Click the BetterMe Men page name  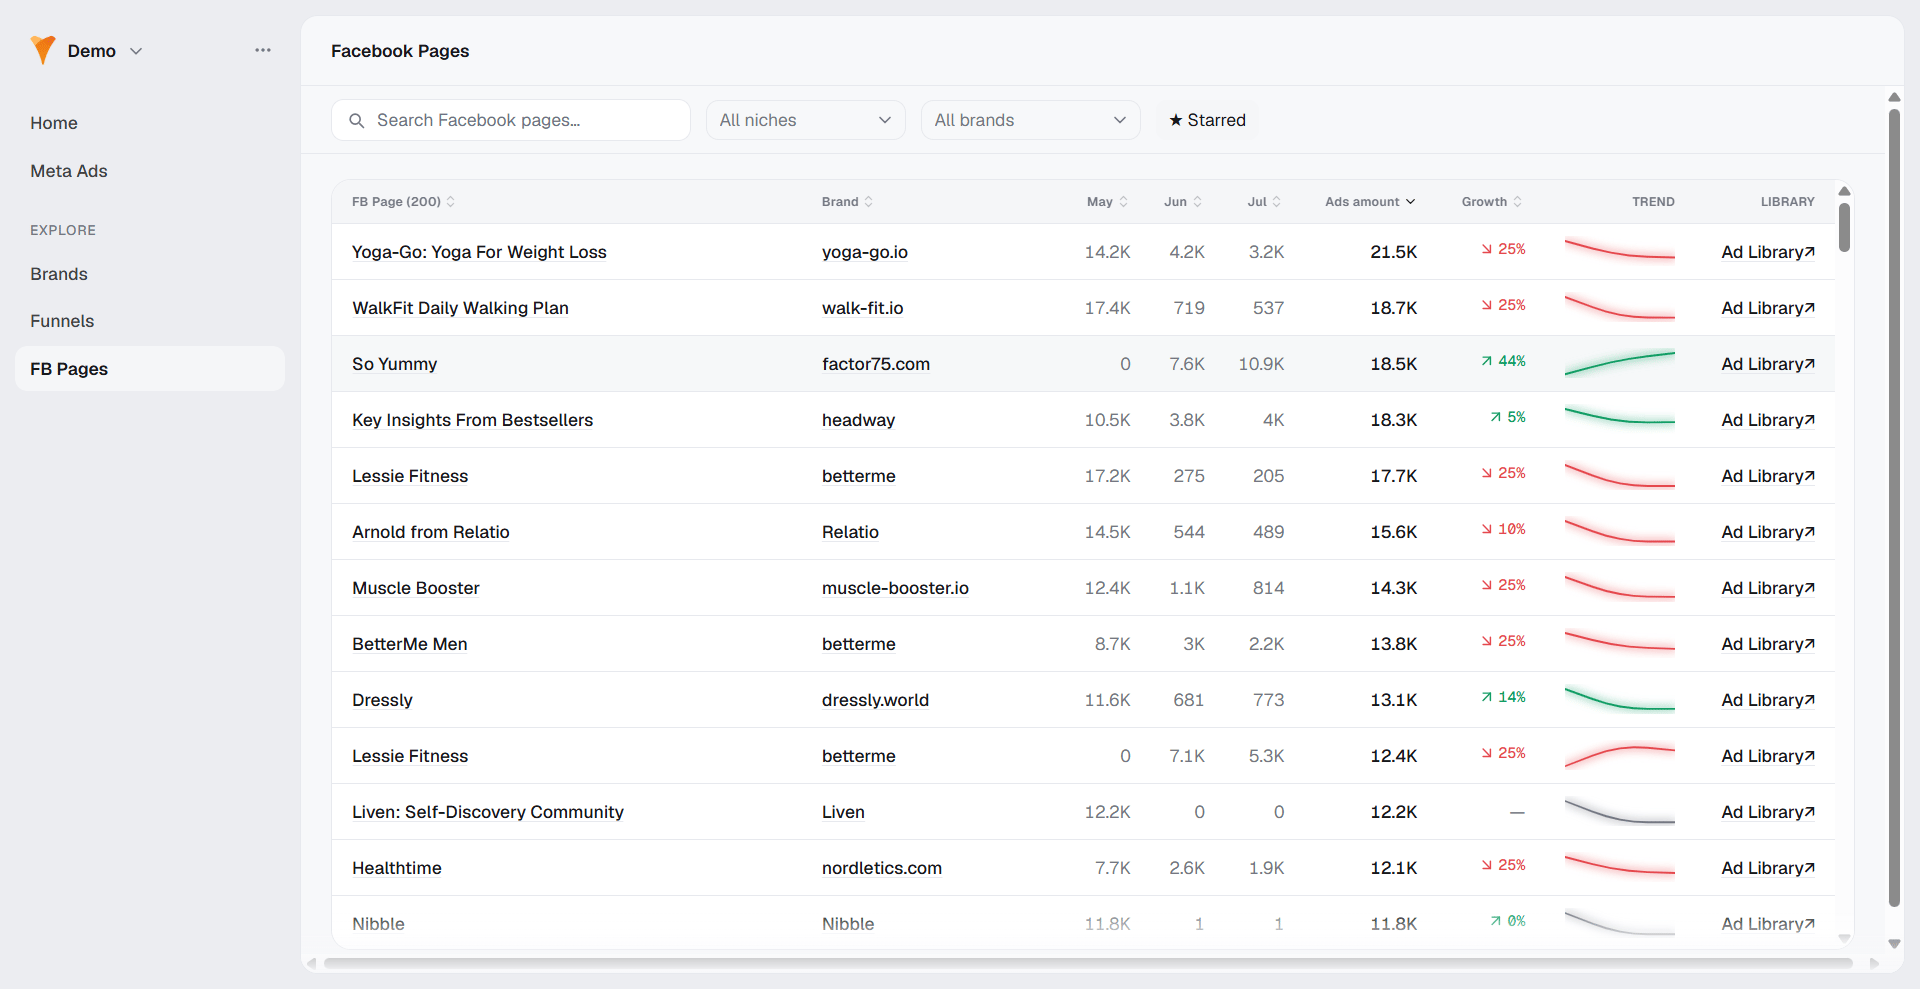point(409,644)
